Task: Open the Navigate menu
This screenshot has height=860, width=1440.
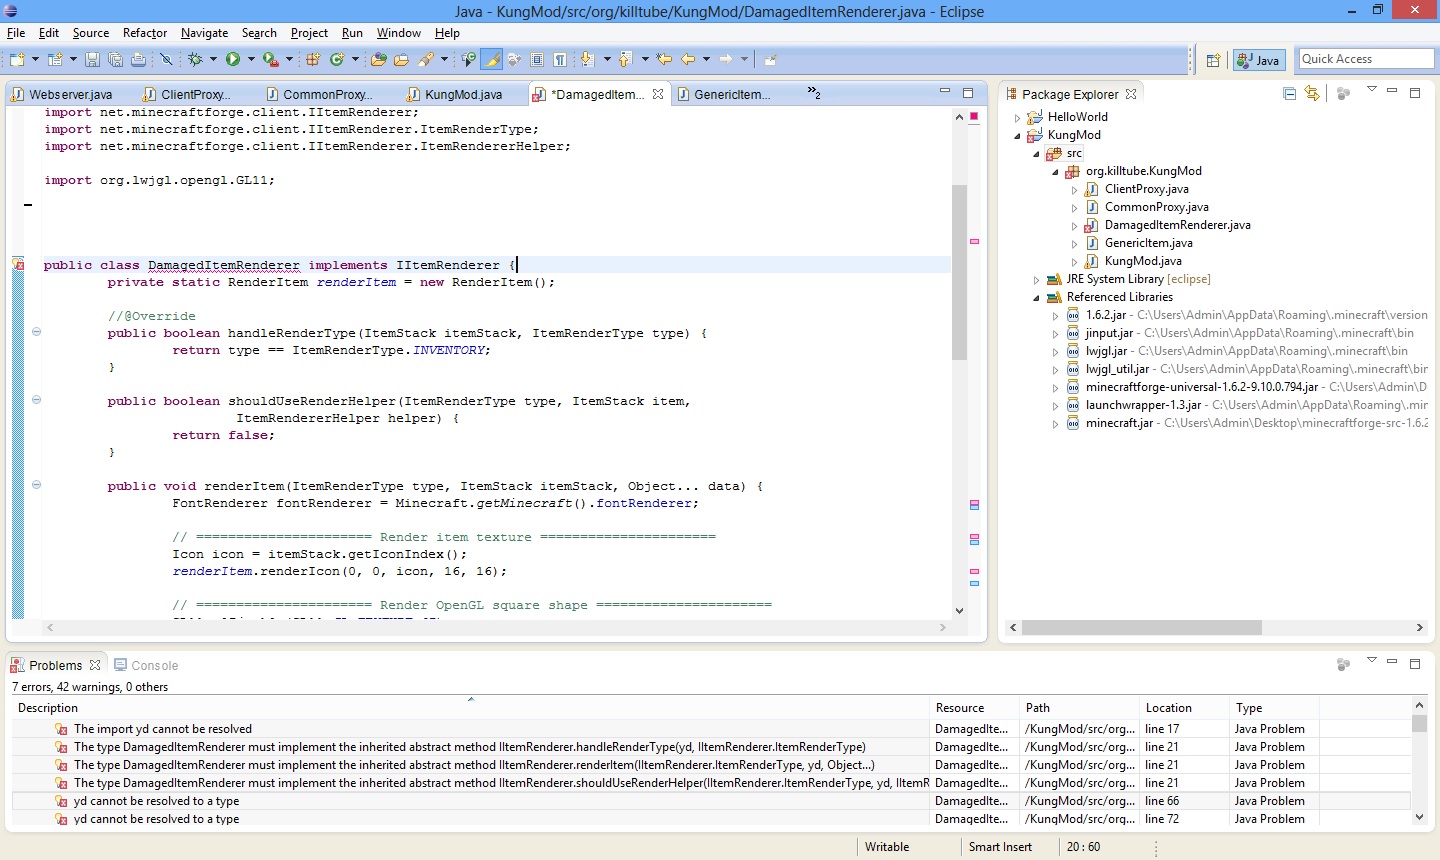Action: point(204,33)
